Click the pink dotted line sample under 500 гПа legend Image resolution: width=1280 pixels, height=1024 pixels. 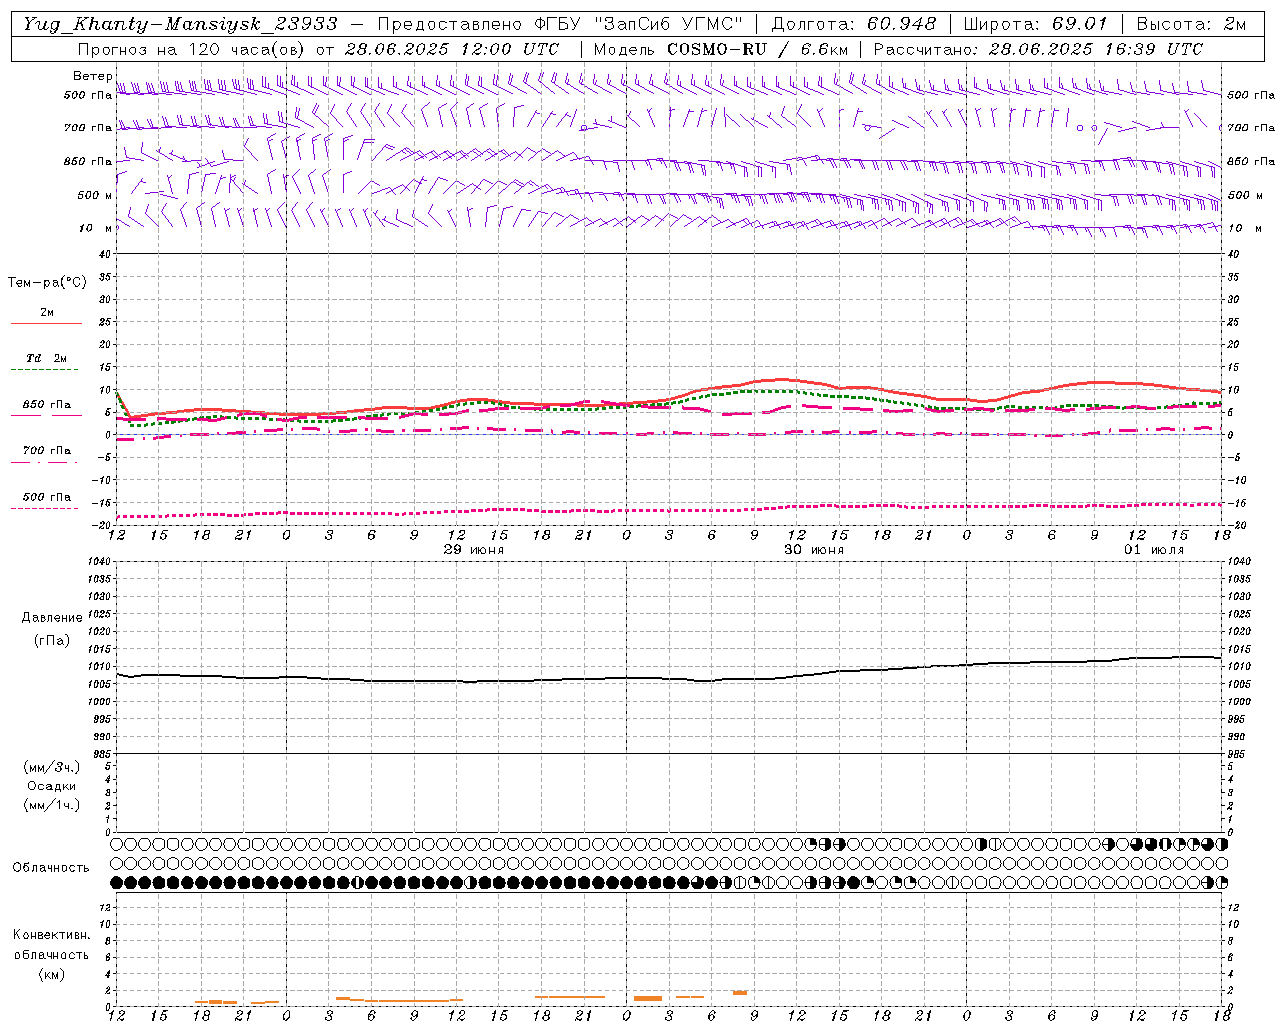coord(44,508)
